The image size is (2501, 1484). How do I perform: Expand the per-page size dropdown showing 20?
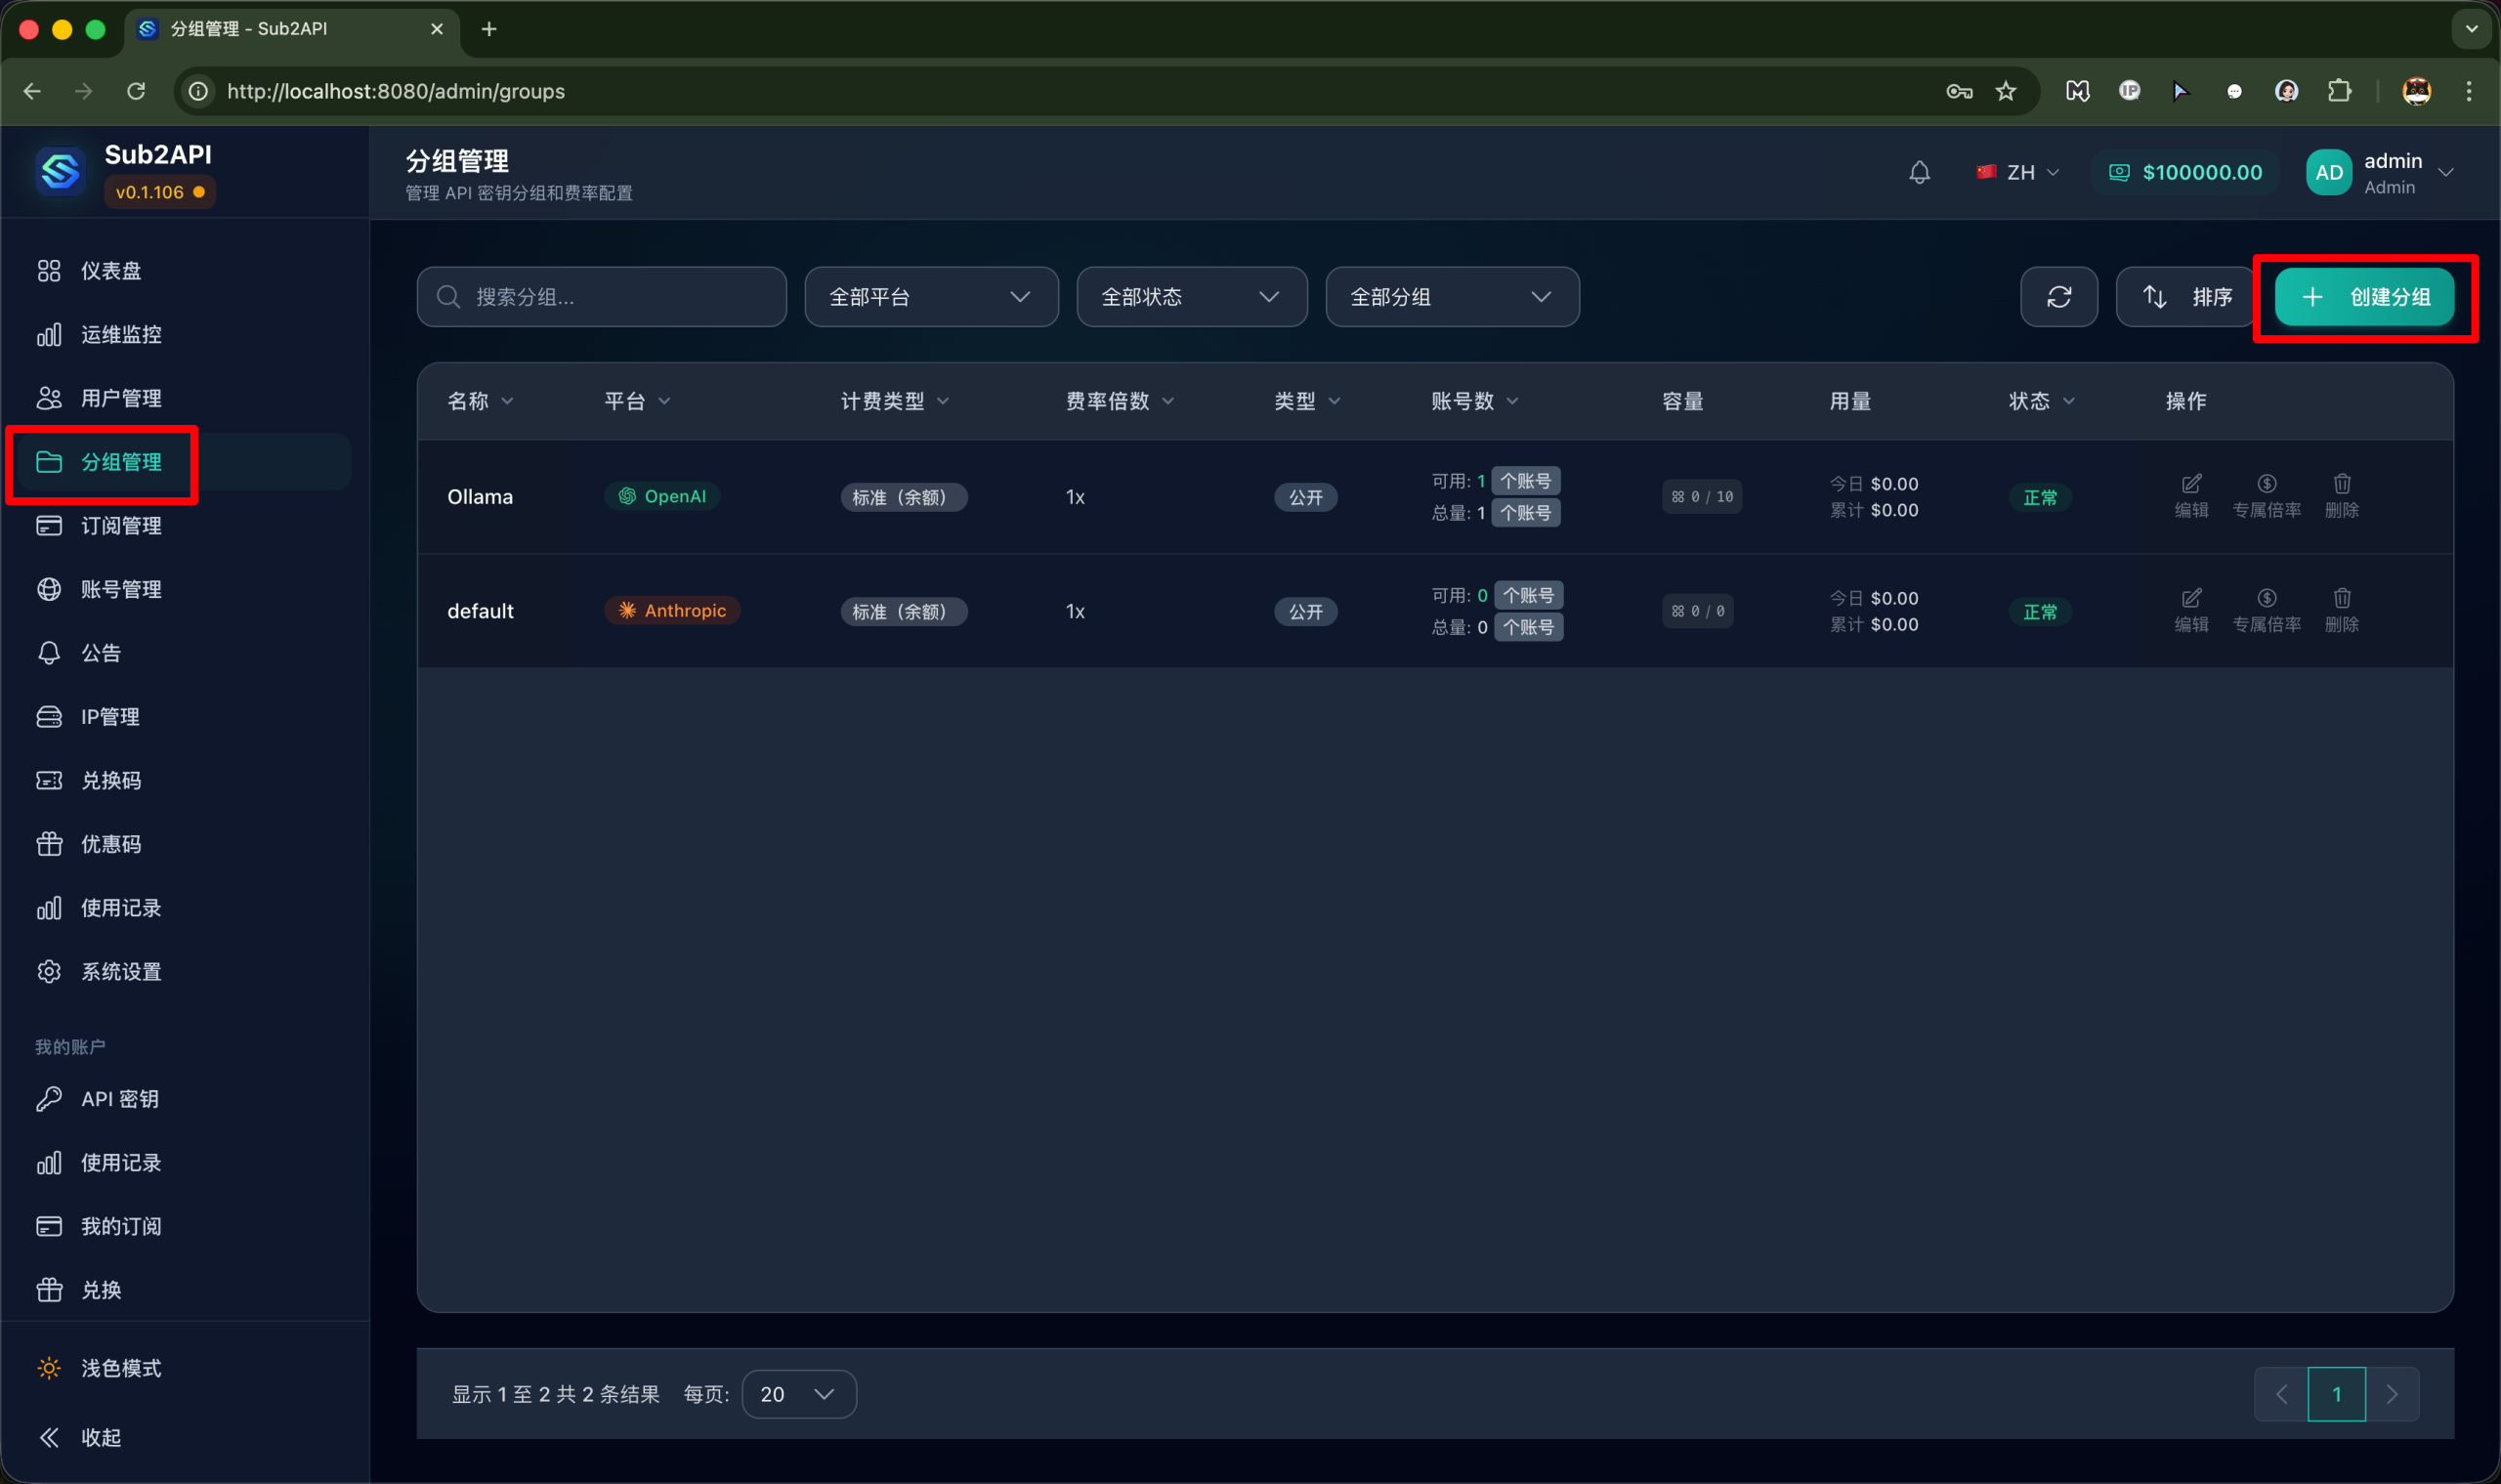(798, 1394)
